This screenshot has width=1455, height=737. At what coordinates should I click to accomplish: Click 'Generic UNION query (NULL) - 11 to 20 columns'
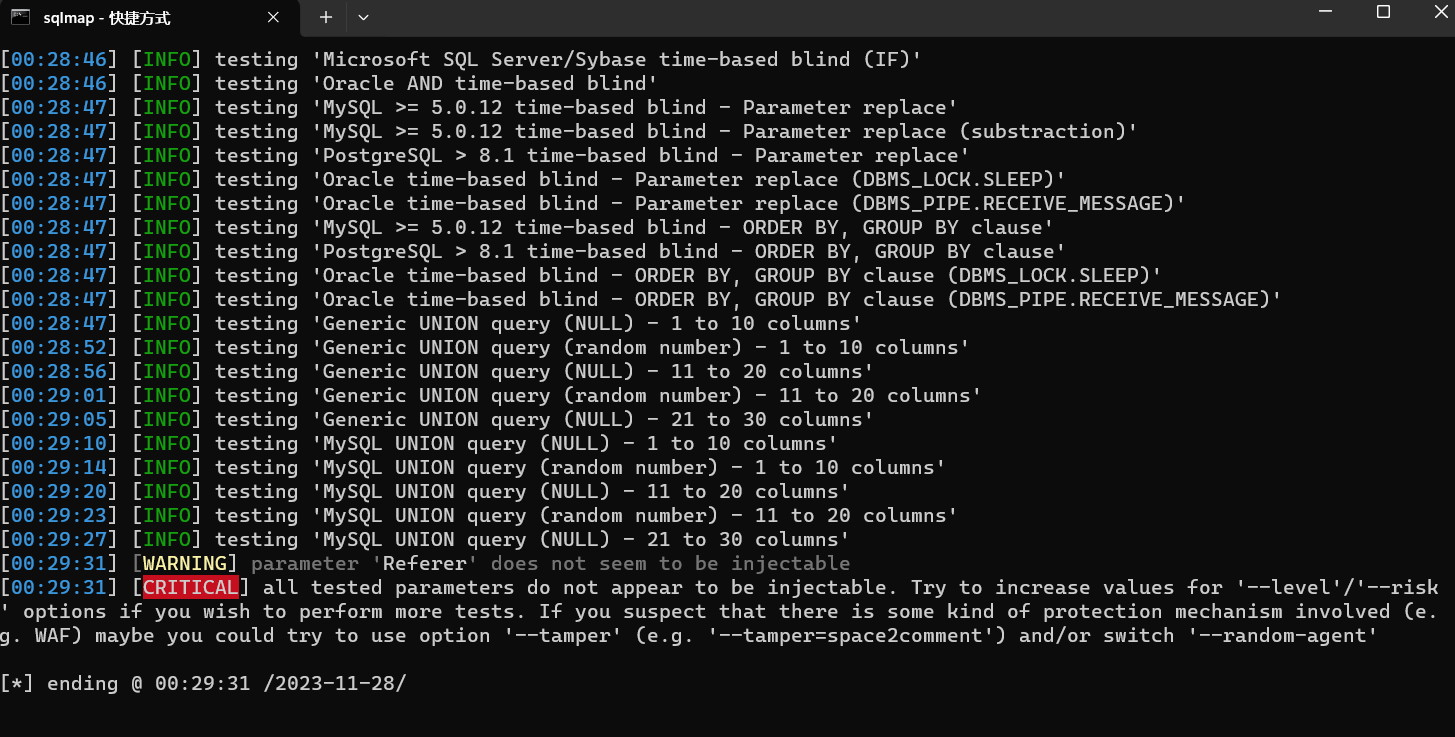(x=592, y=371)
